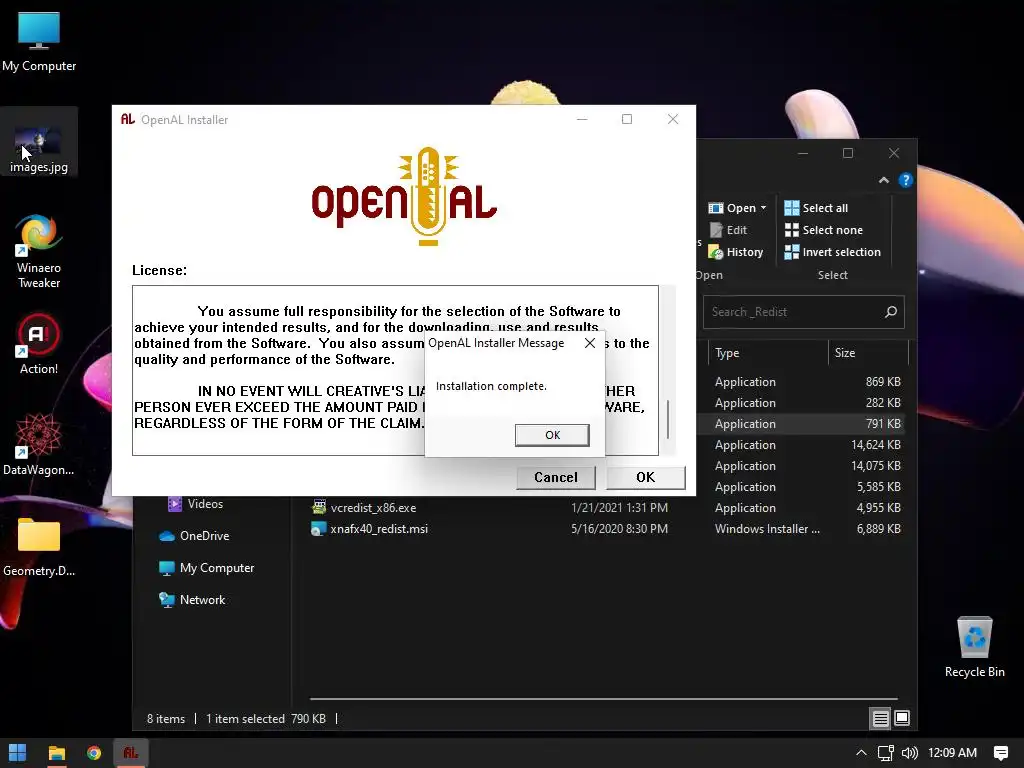
Task: Click Edit in the Explorer ribbon
Action: tap(729, 230)
